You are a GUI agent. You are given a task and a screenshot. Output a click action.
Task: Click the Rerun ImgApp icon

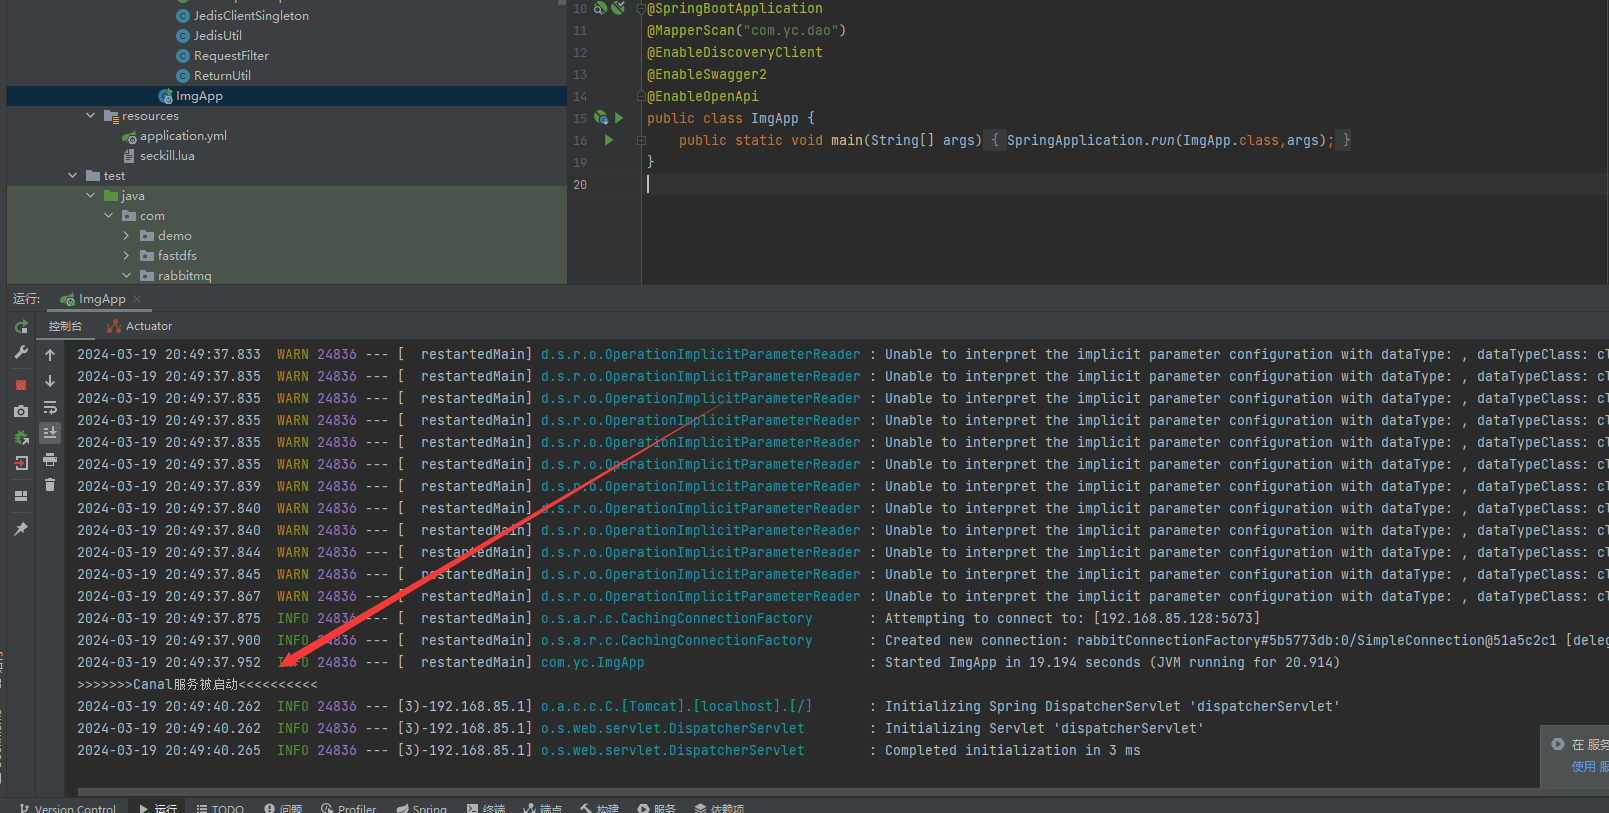21,327
